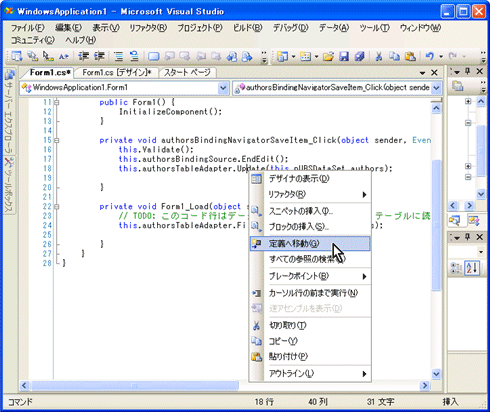Choose デザイナの表示(D) from context menu

click(x=310, y=179)
